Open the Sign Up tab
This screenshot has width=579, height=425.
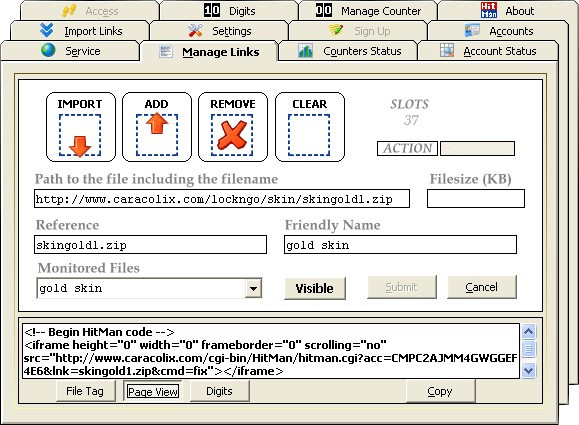[x=358, y=31]
